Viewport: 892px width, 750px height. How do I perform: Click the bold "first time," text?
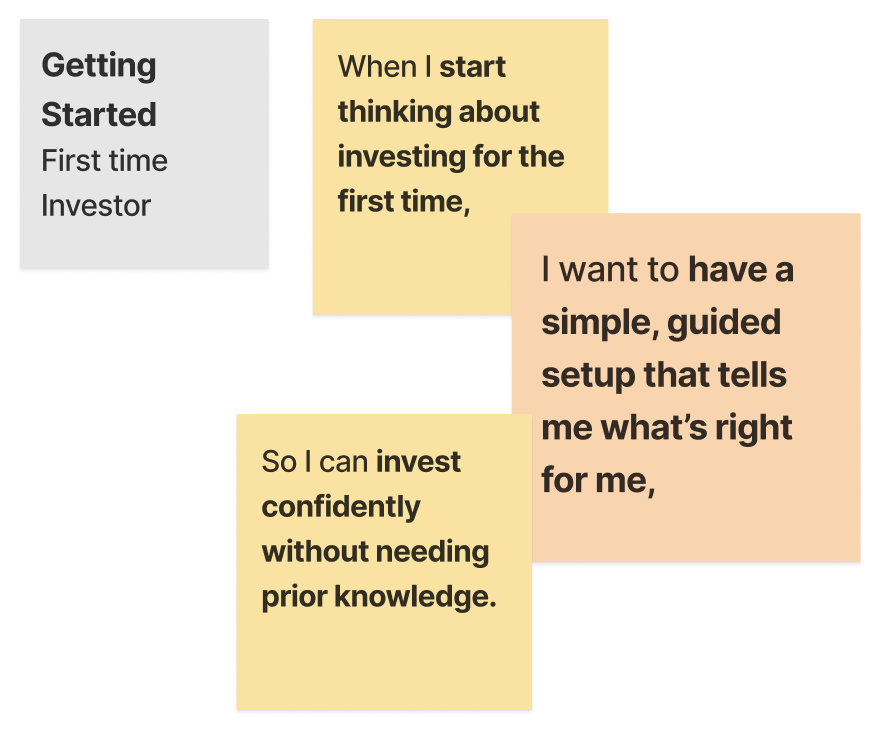tap(403, 200)
